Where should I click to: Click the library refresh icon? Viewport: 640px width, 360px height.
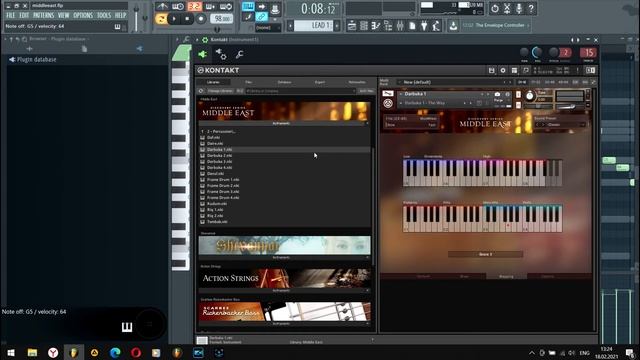click(201, 91)
